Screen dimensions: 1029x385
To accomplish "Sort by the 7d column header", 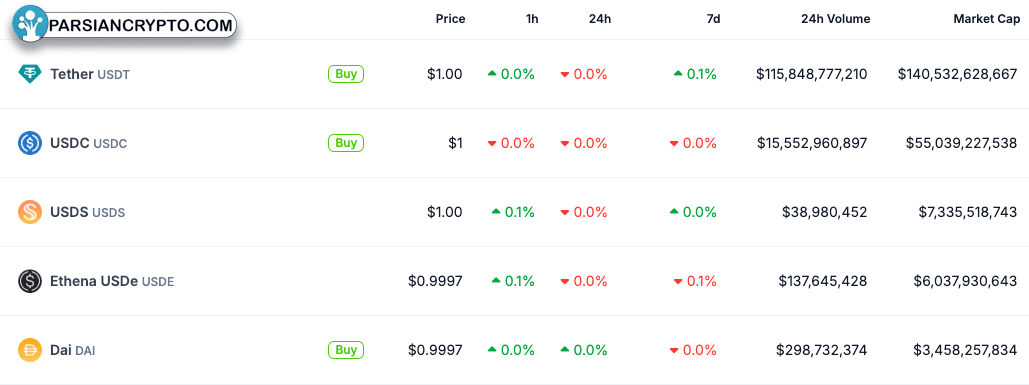I will (713, 19).
